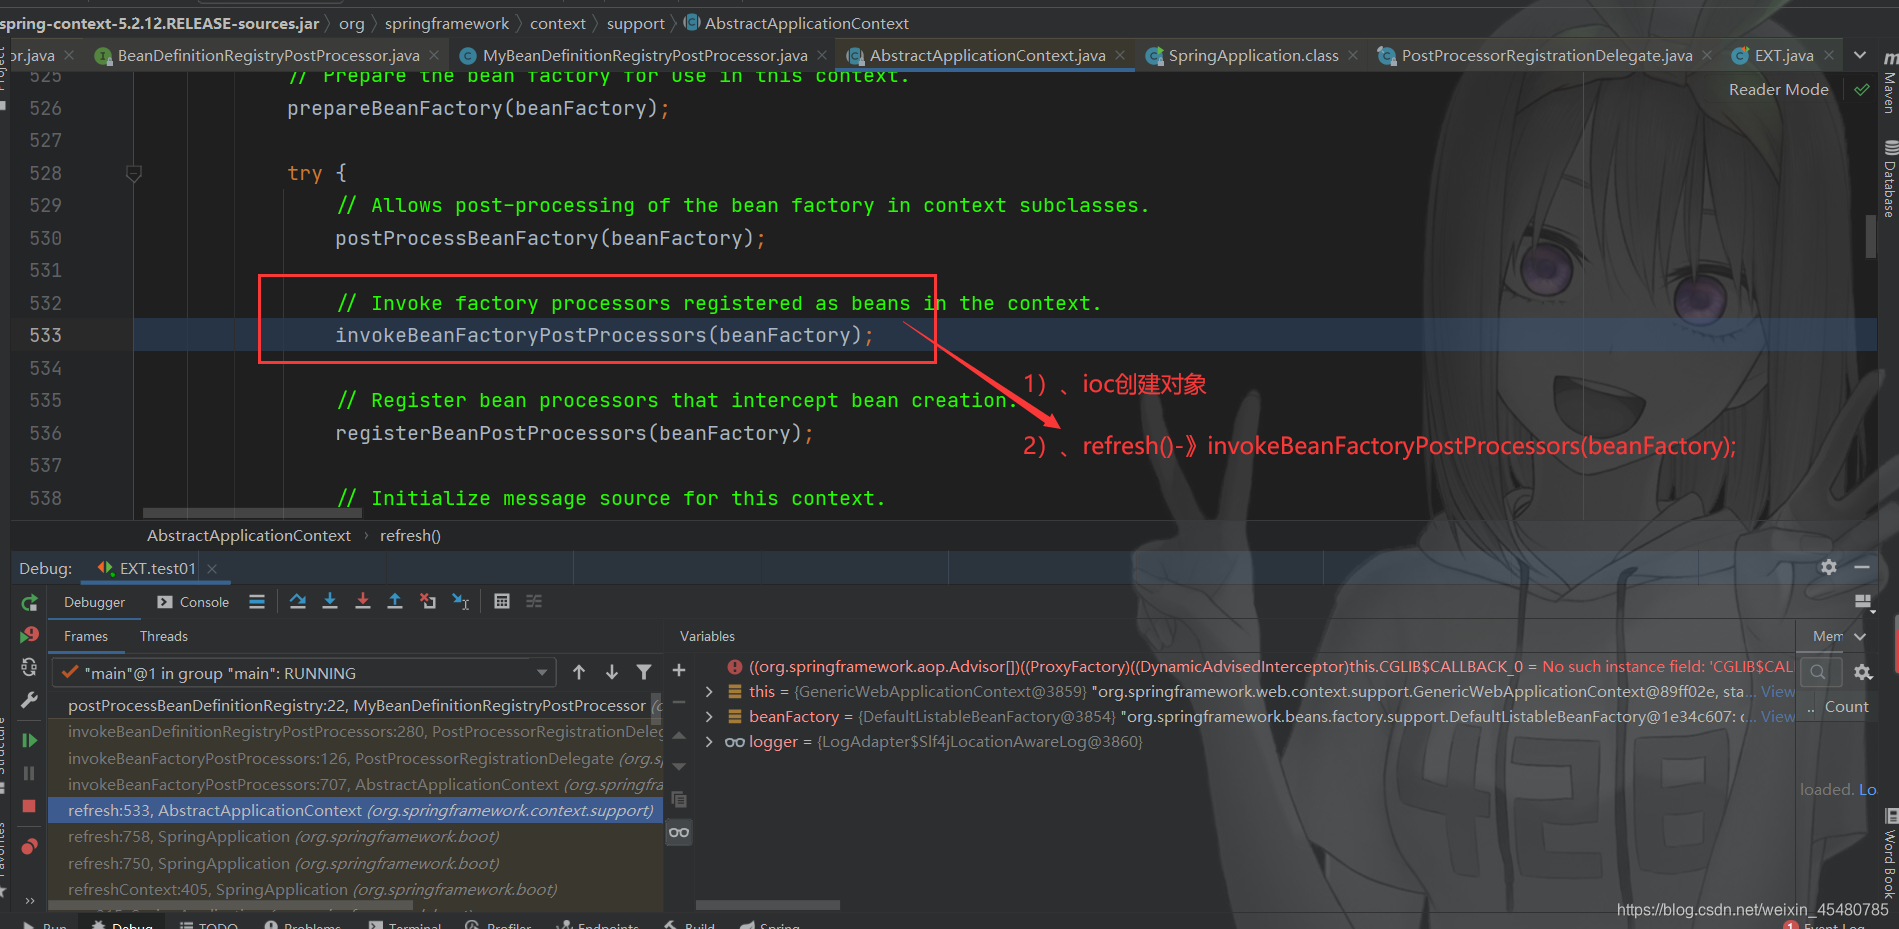
Task: Toggle the frames filter funnel icon
Action: tap(644, 672)
